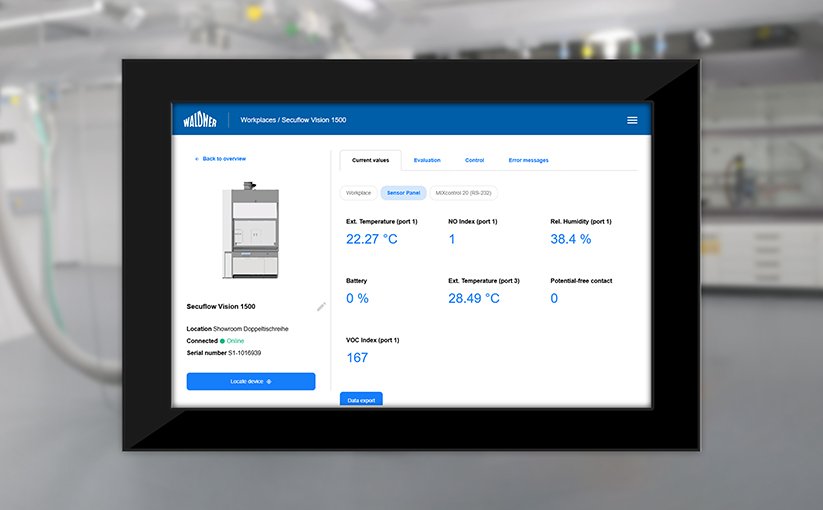This screenshot has width=823, height=510.
Task: Click the VOC Index (port 1) label
Action: 373,340
